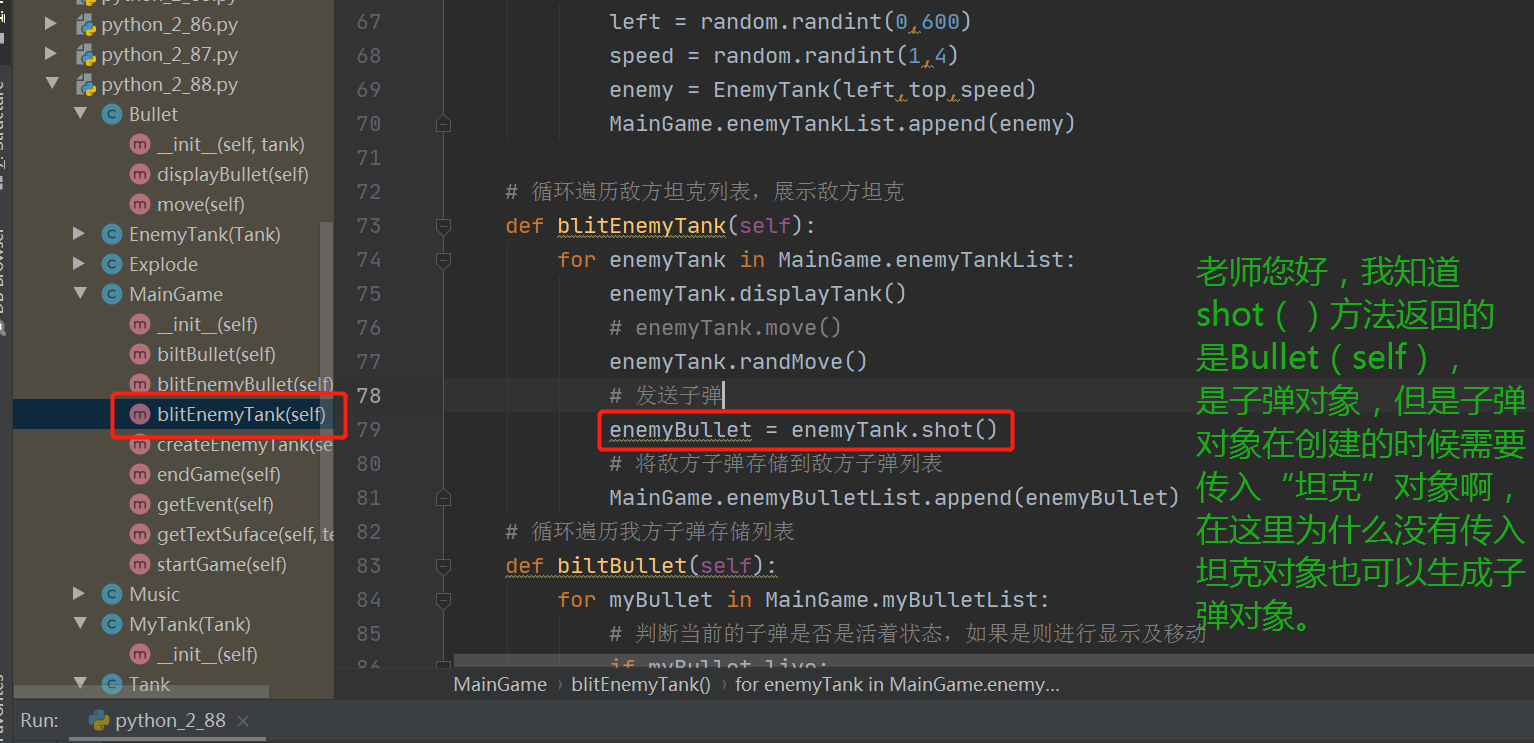Expand the Music class node
Viewport: 1534px width, 743px height.
pyautogui.click(x=79, y=595)
